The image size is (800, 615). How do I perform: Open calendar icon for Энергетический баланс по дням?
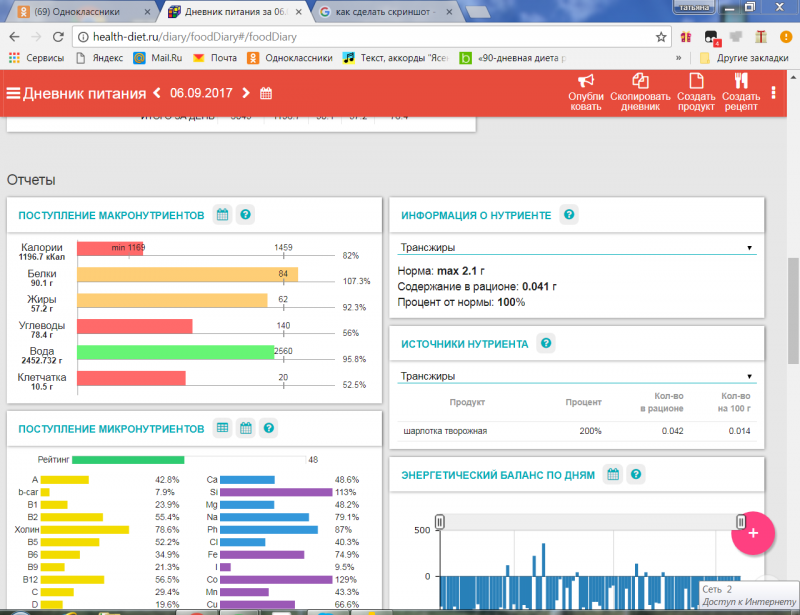tap(614, 474)
